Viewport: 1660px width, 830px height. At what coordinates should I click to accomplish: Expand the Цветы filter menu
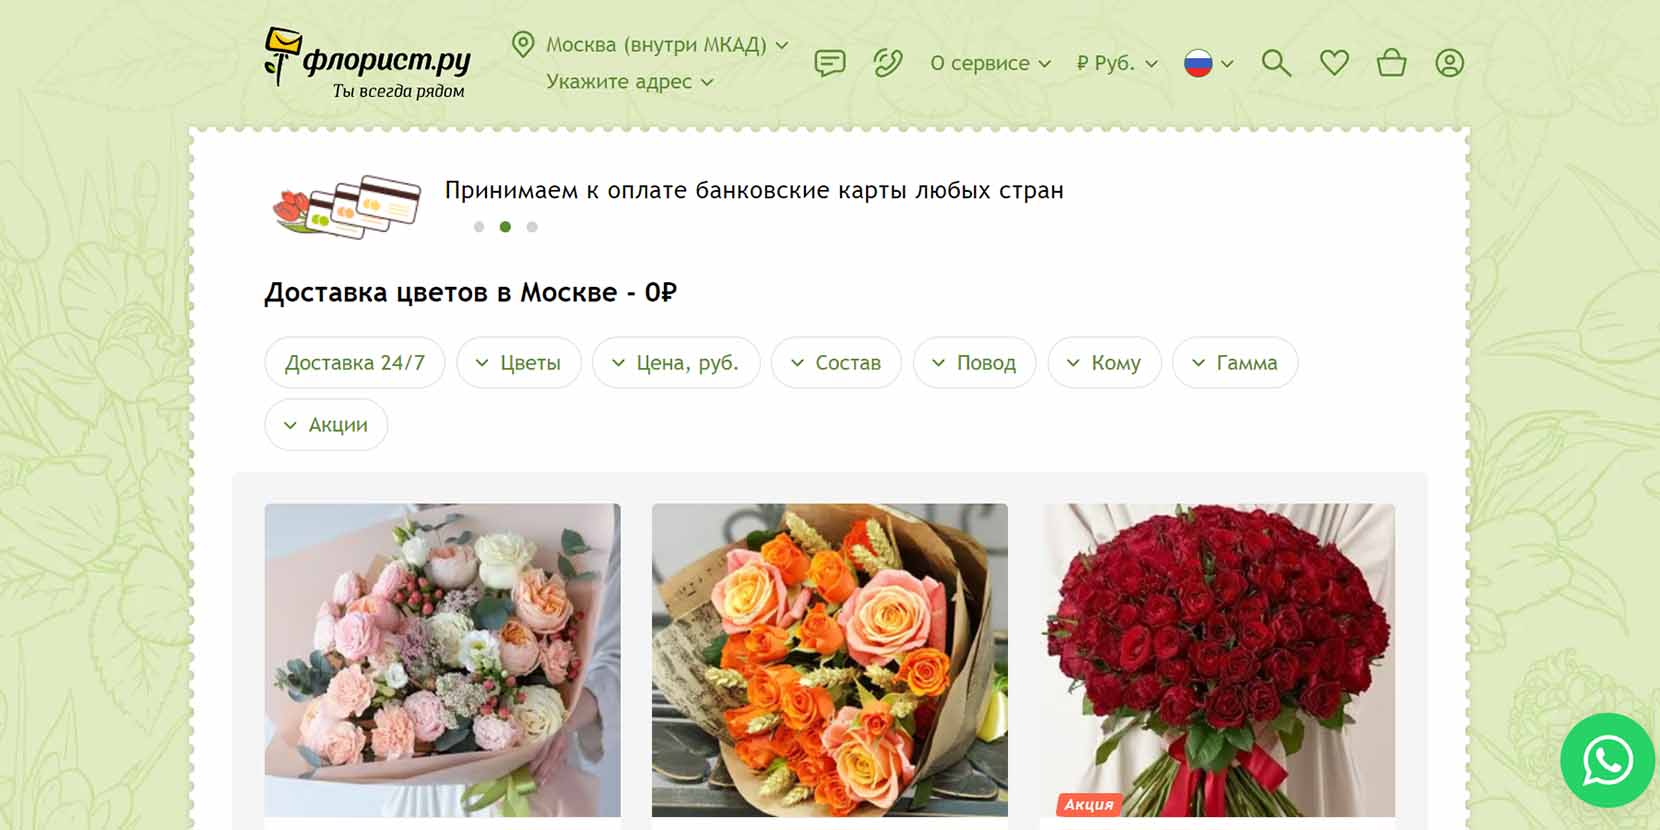pos(519,363)
